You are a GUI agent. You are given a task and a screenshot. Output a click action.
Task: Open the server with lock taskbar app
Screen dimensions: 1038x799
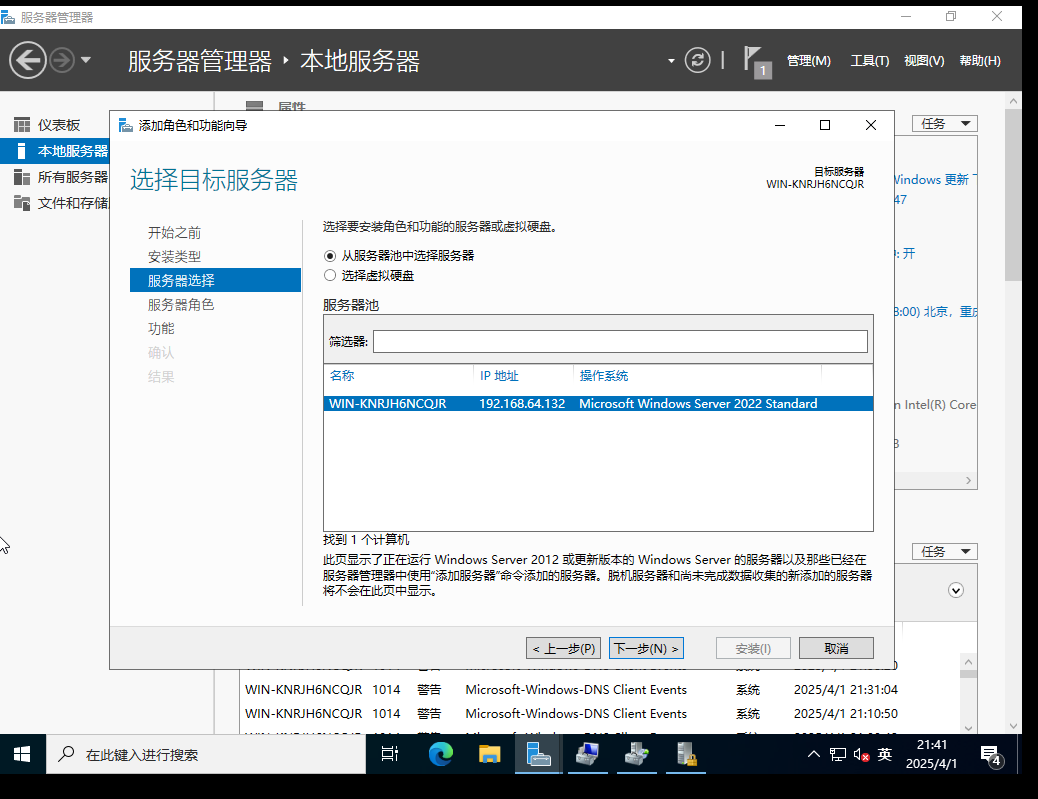[685, 754]
